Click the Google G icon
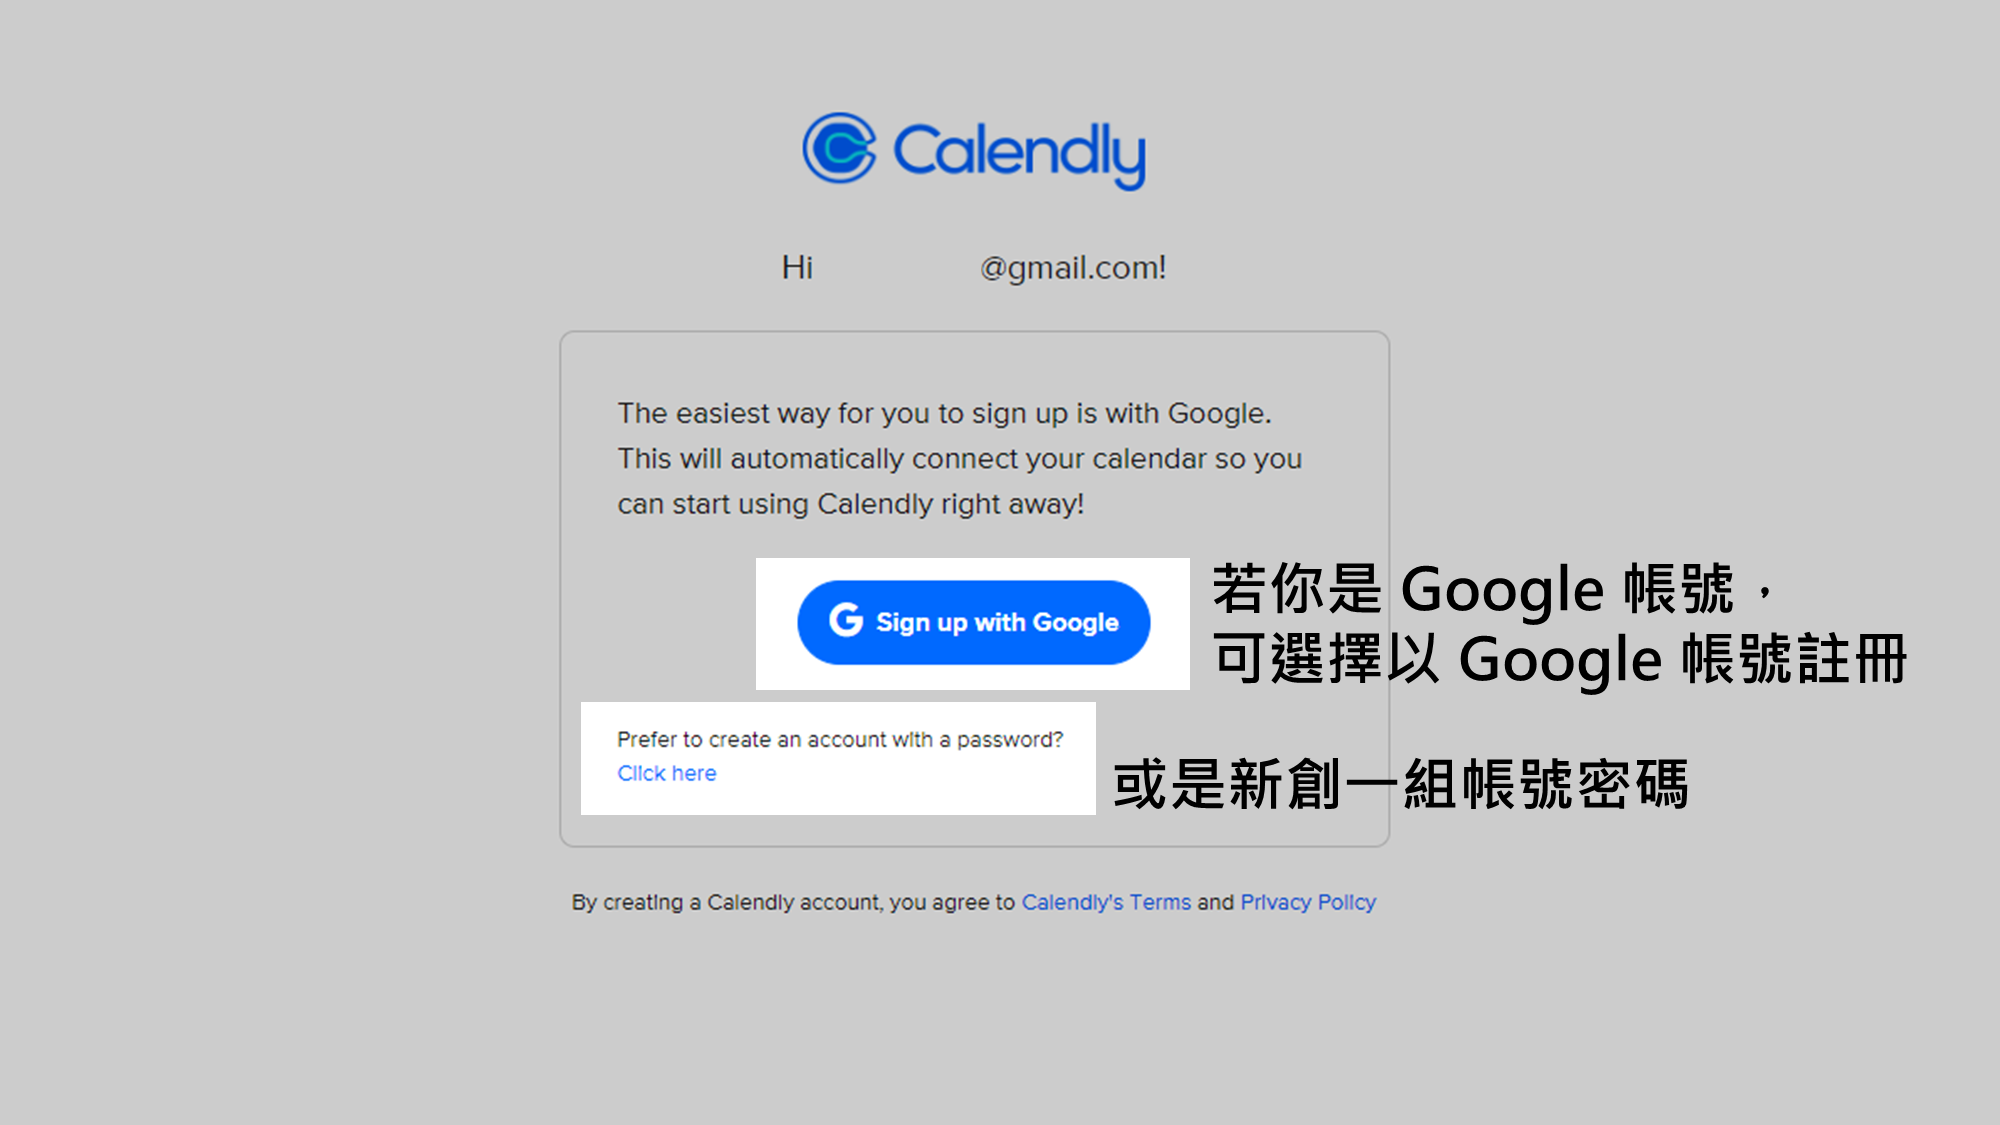Viewport: 2000px width, 1125px height. click(846, 620)
